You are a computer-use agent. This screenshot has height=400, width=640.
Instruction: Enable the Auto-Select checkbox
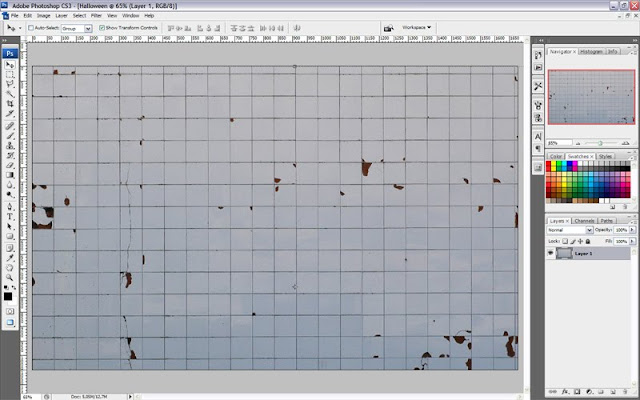[31, 28]
